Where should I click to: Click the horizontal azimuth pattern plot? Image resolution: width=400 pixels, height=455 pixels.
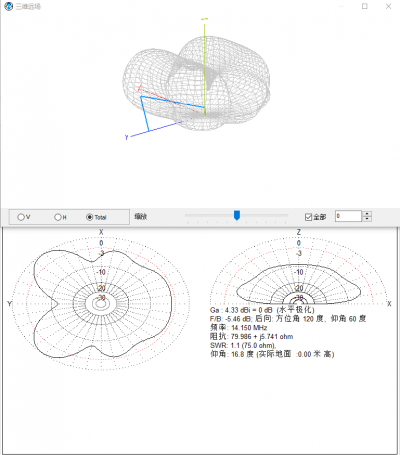tap(101, 303)
